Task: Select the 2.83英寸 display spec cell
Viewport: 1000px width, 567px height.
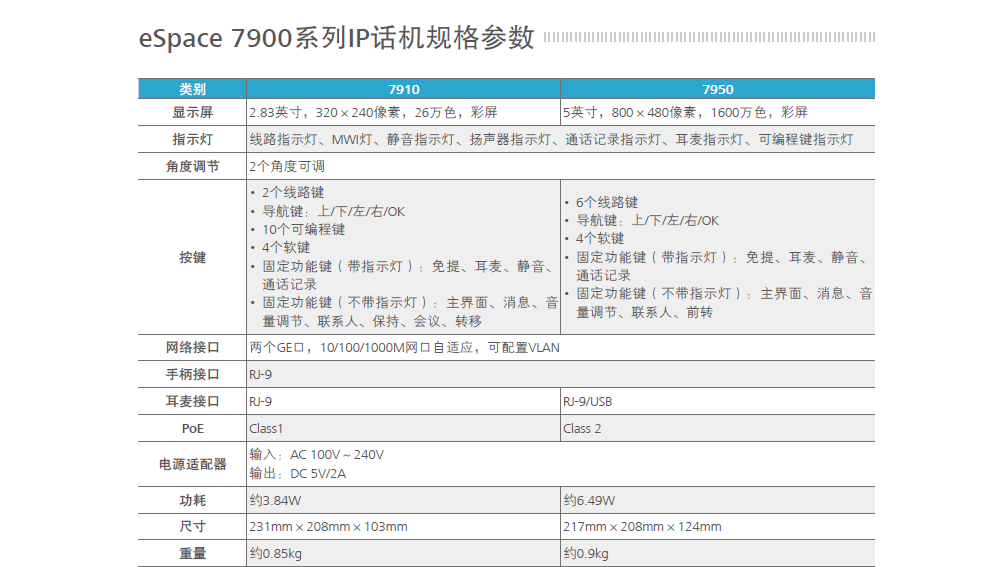Action: pyautogui.click(x=372, y=112)
